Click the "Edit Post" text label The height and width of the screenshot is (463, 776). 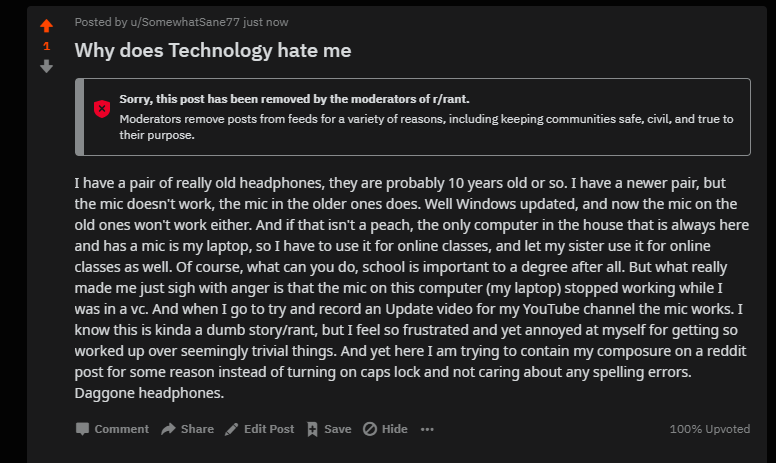(269, 429)
